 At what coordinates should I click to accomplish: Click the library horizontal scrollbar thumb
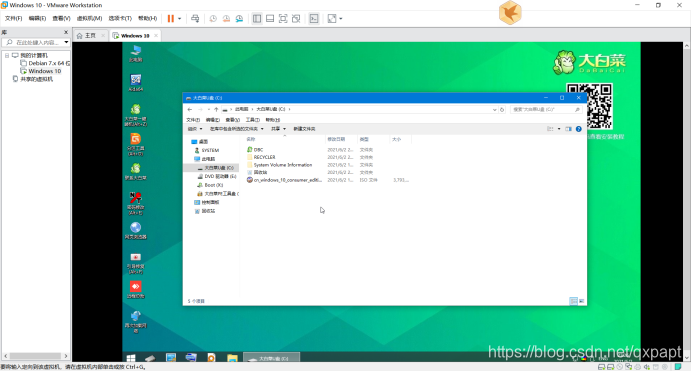coord(35,356)
